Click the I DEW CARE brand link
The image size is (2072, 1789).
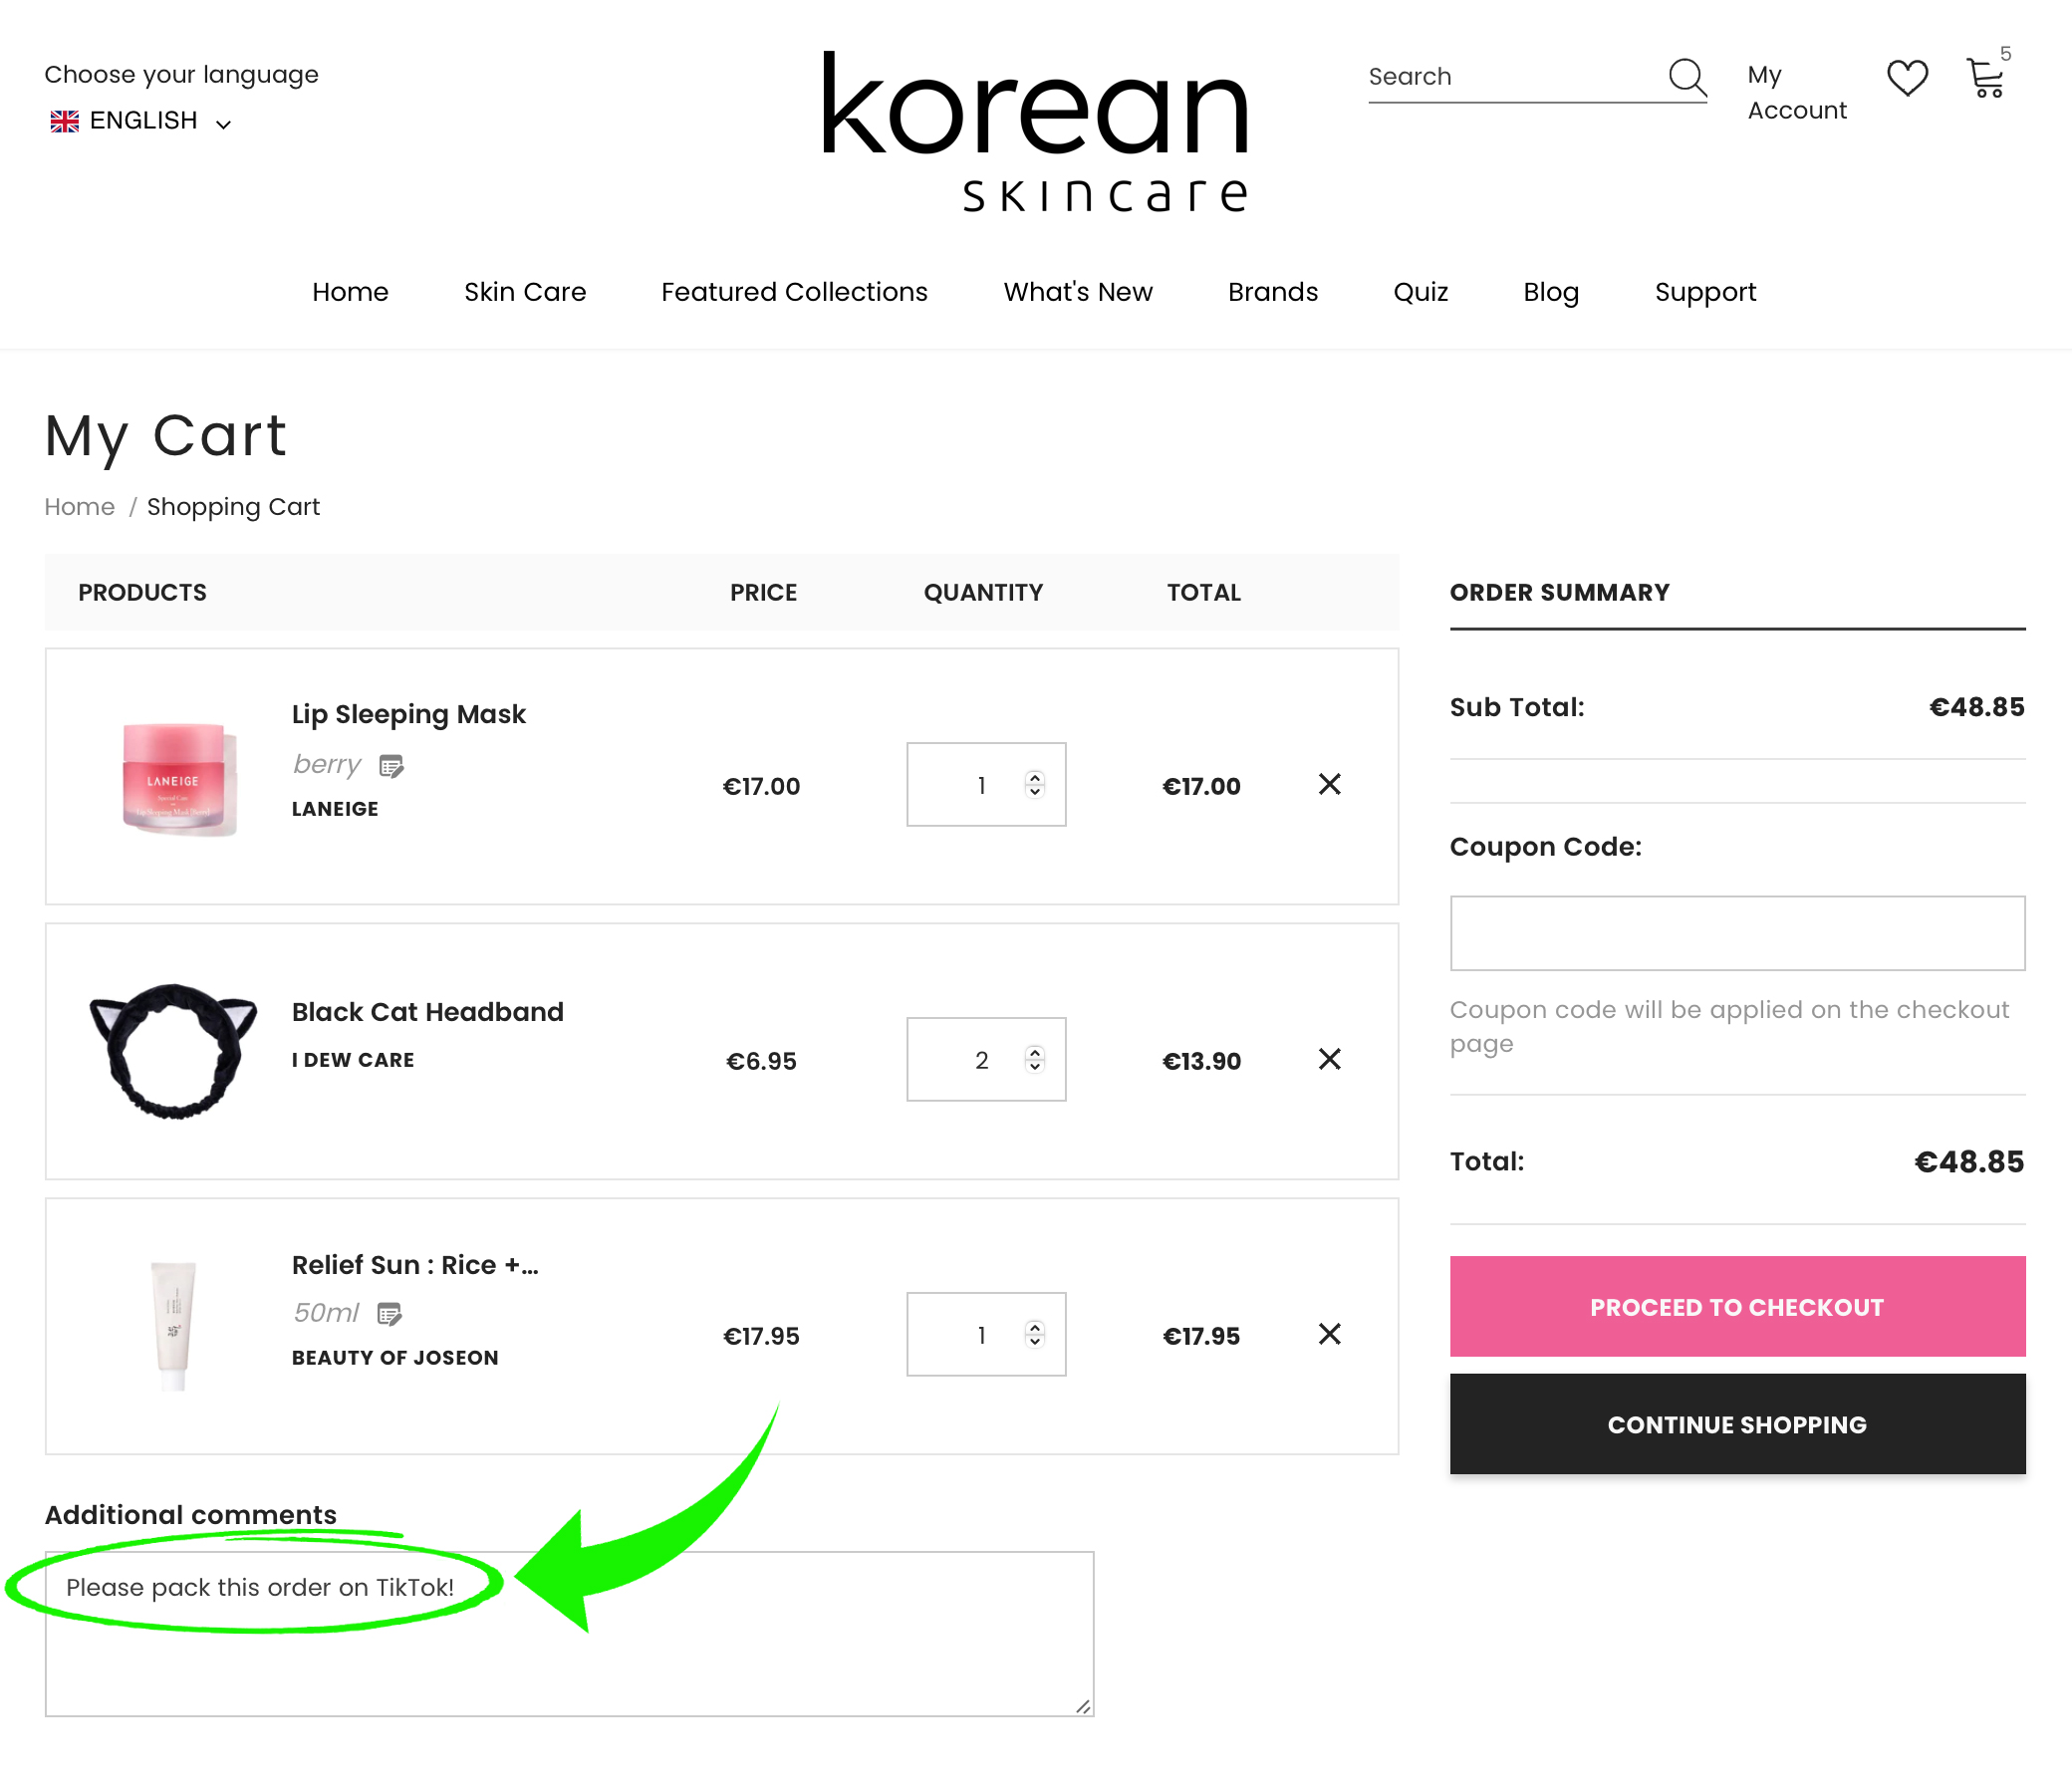click(x=353, y=1060)
